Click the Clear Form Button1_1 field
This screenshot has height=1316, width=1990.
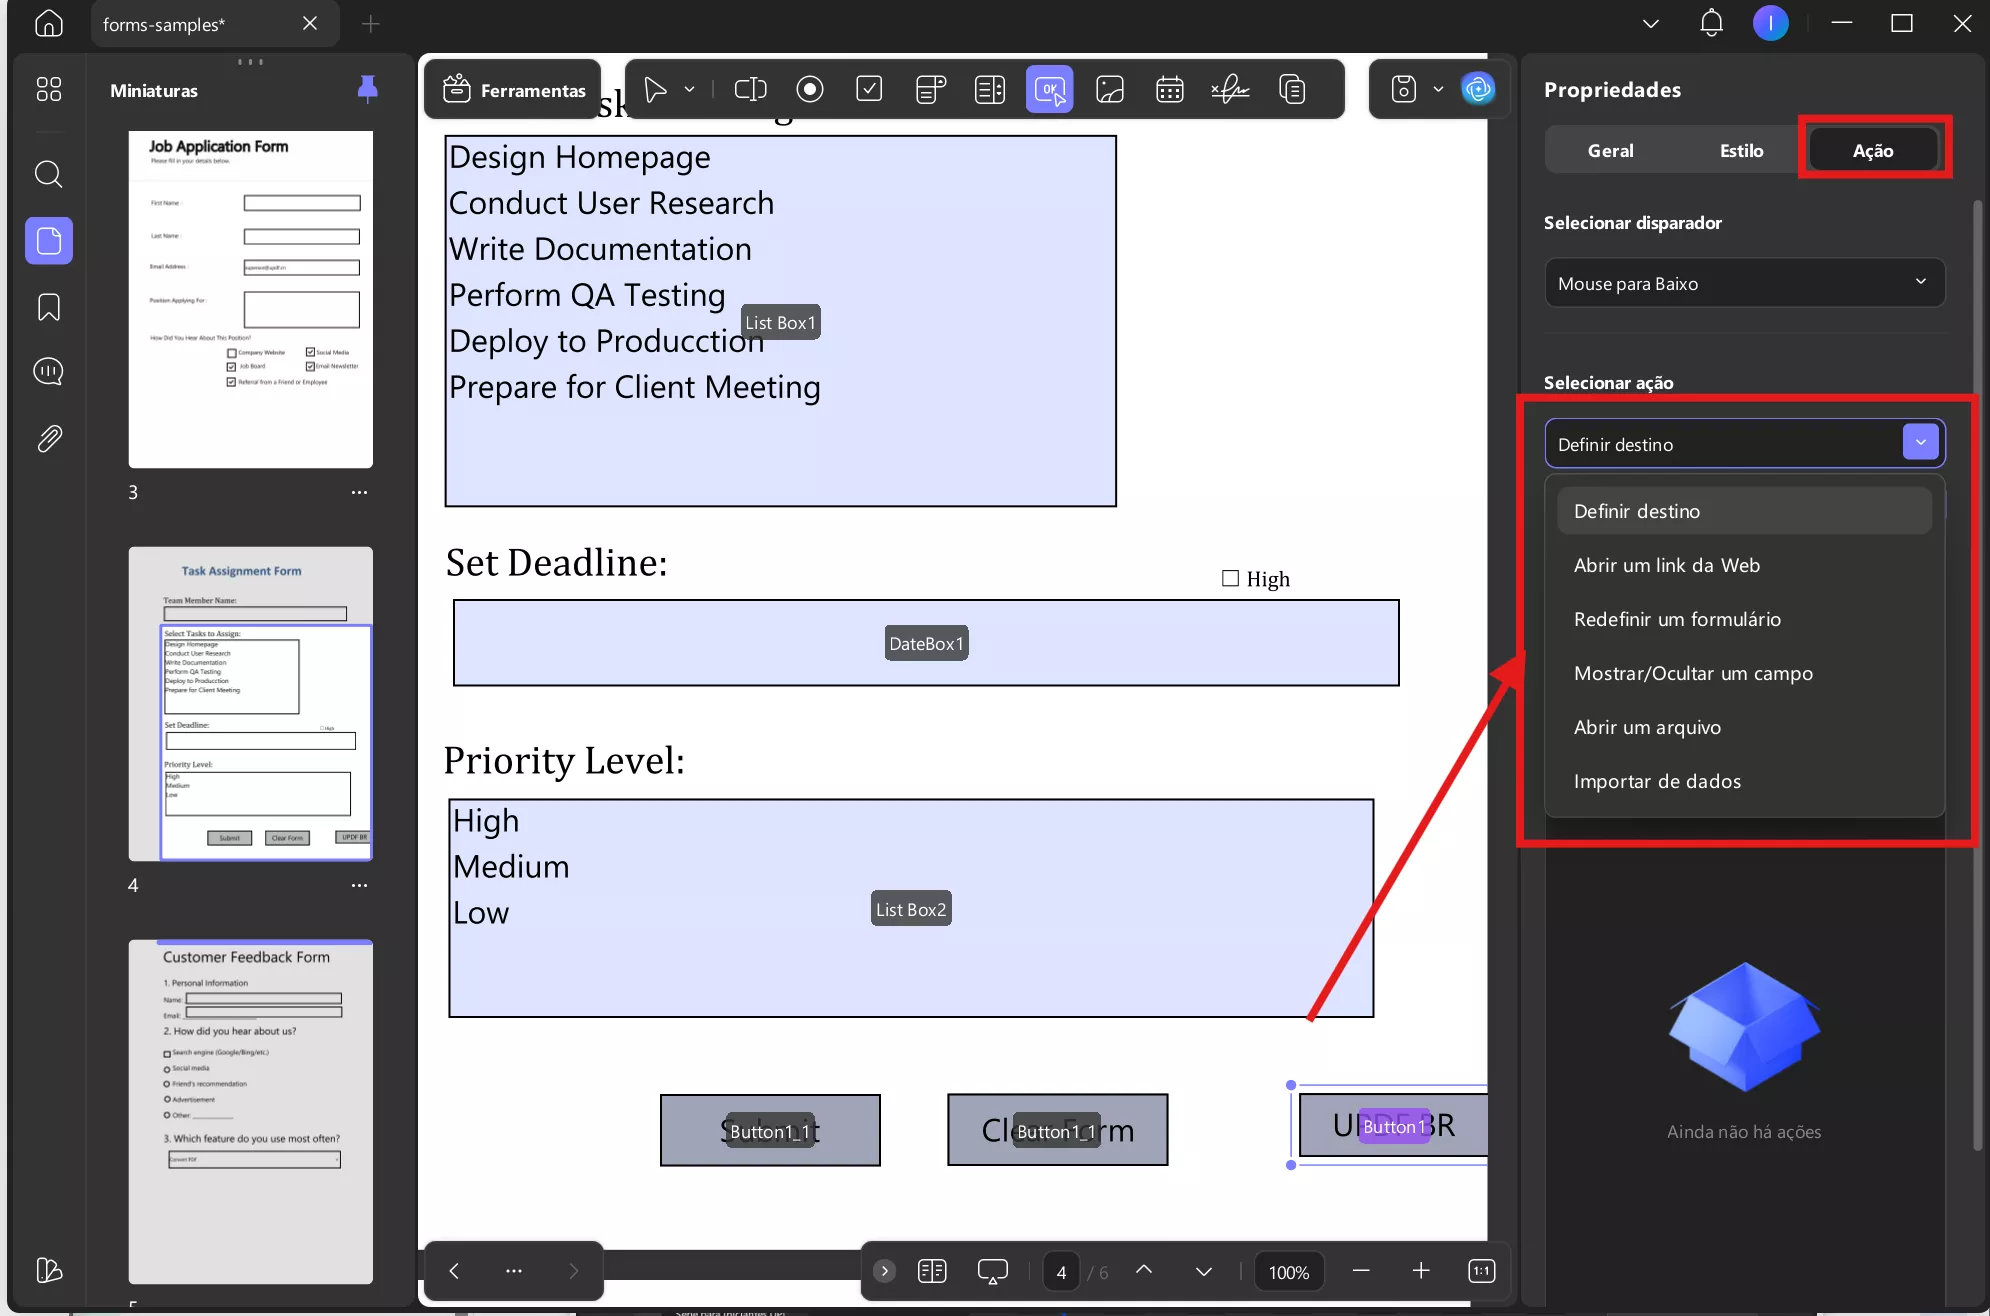1058,1130
